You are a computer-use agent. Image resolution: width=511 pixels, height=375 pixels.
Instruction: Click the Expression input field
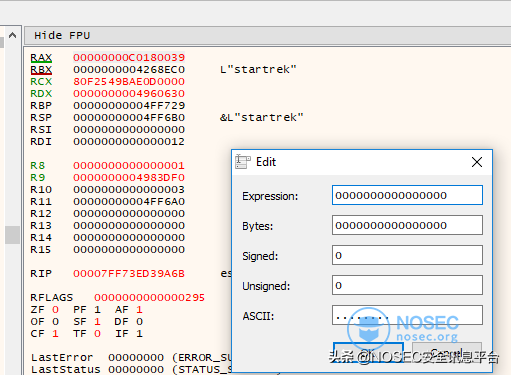point(407,195)
